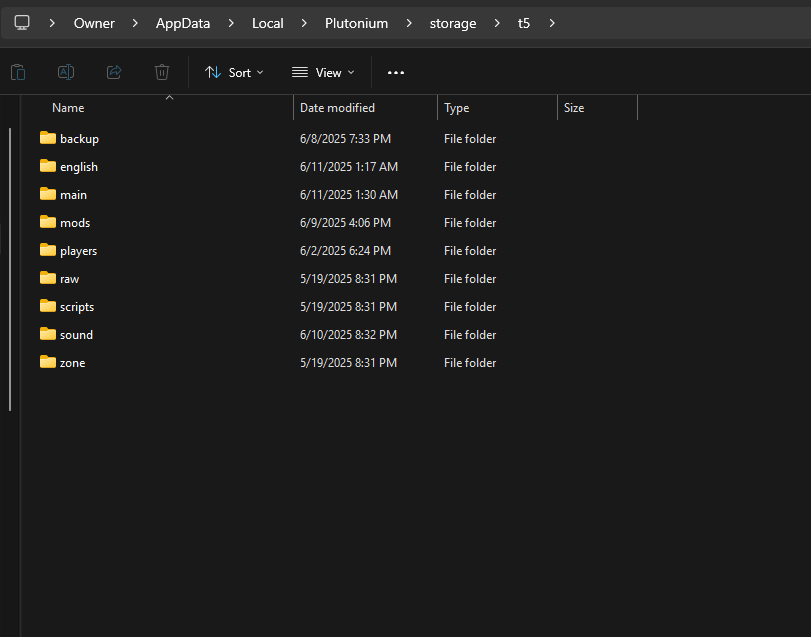Expand the chevron after storage breadcrumb
The height and width of the screenshot is (637, 811).
497,23
